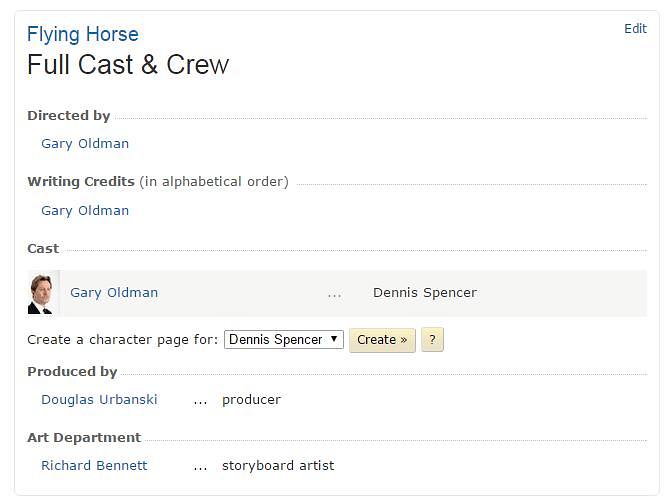Click the Directed by section heading
This screenshot has width=669, height=499.
(69, 116)
